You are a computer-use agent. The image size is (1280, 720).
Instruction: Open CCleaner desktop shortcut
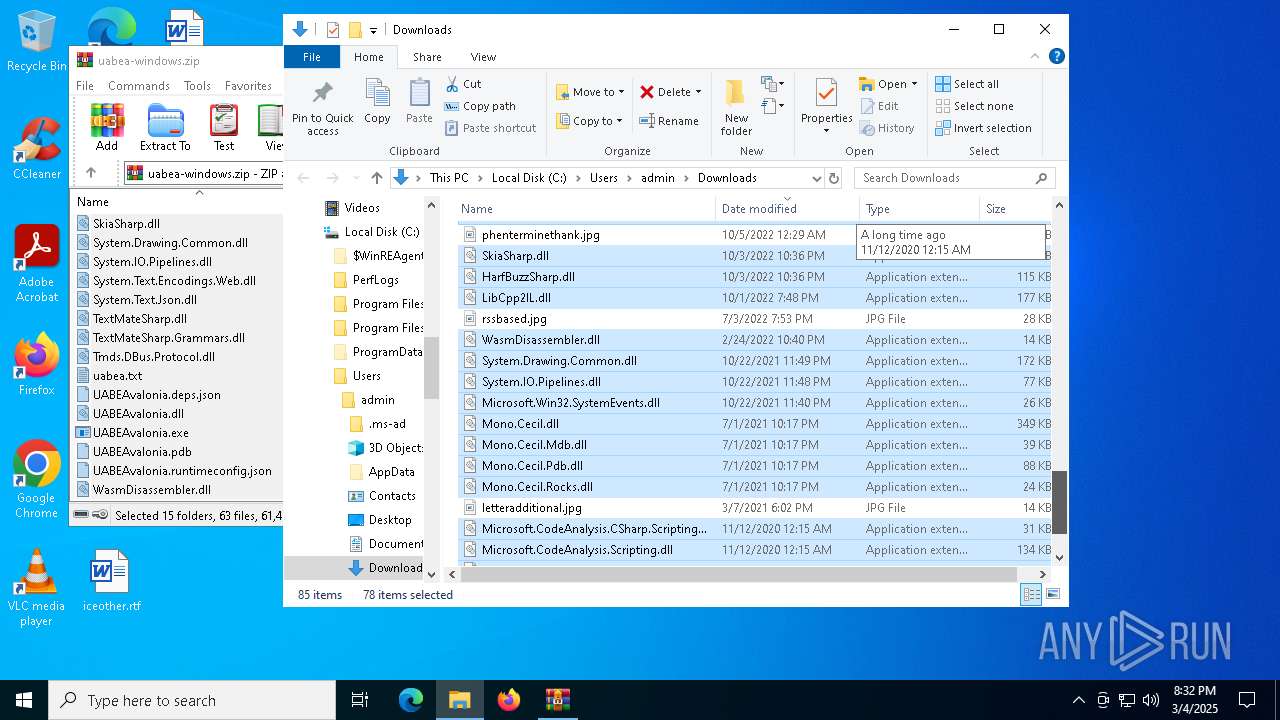(36, 149)
